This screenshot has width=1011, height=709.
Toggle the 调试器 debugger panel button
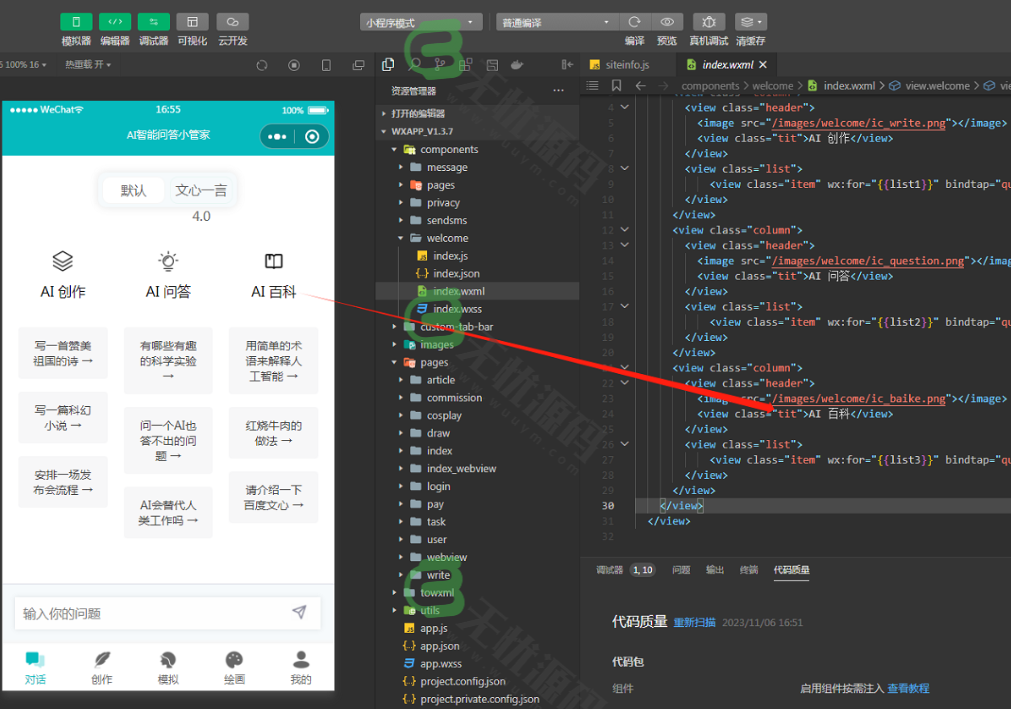click(153, 22)
